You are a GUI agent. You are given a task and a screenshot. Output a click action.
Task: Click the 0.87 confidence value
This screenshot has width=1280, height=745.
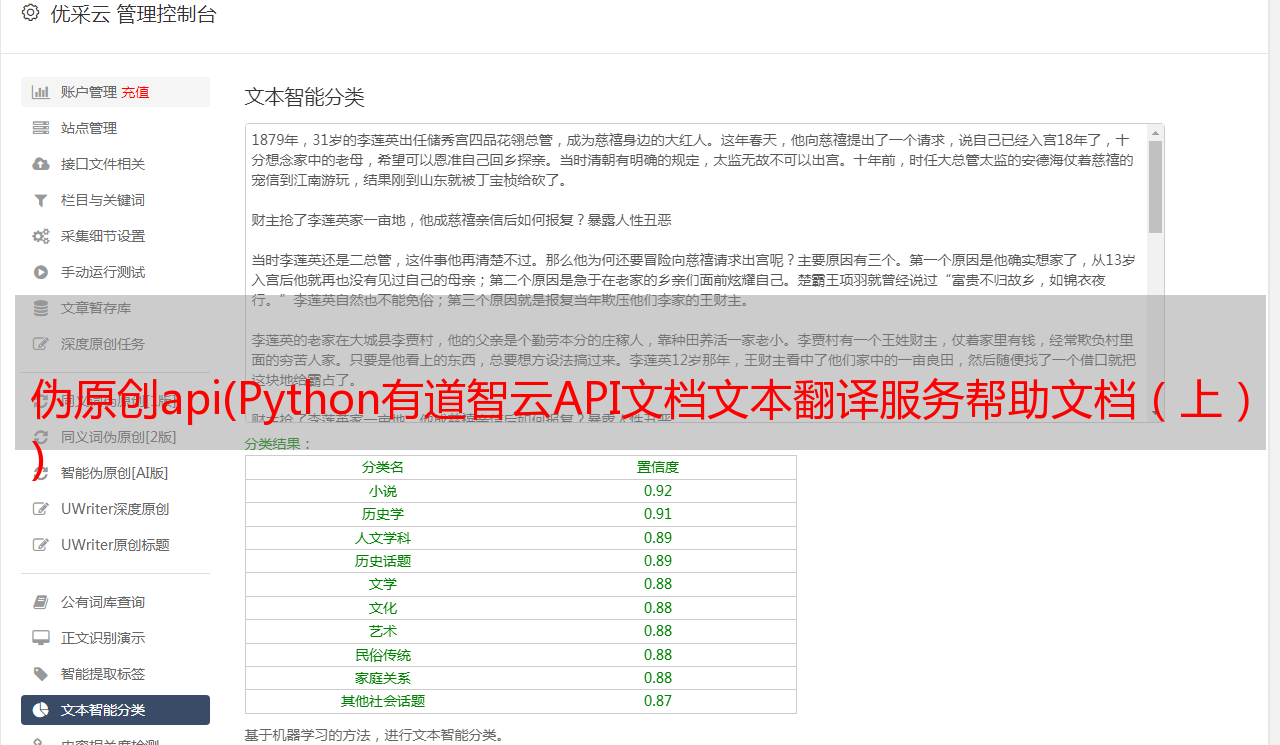point(658,701)
